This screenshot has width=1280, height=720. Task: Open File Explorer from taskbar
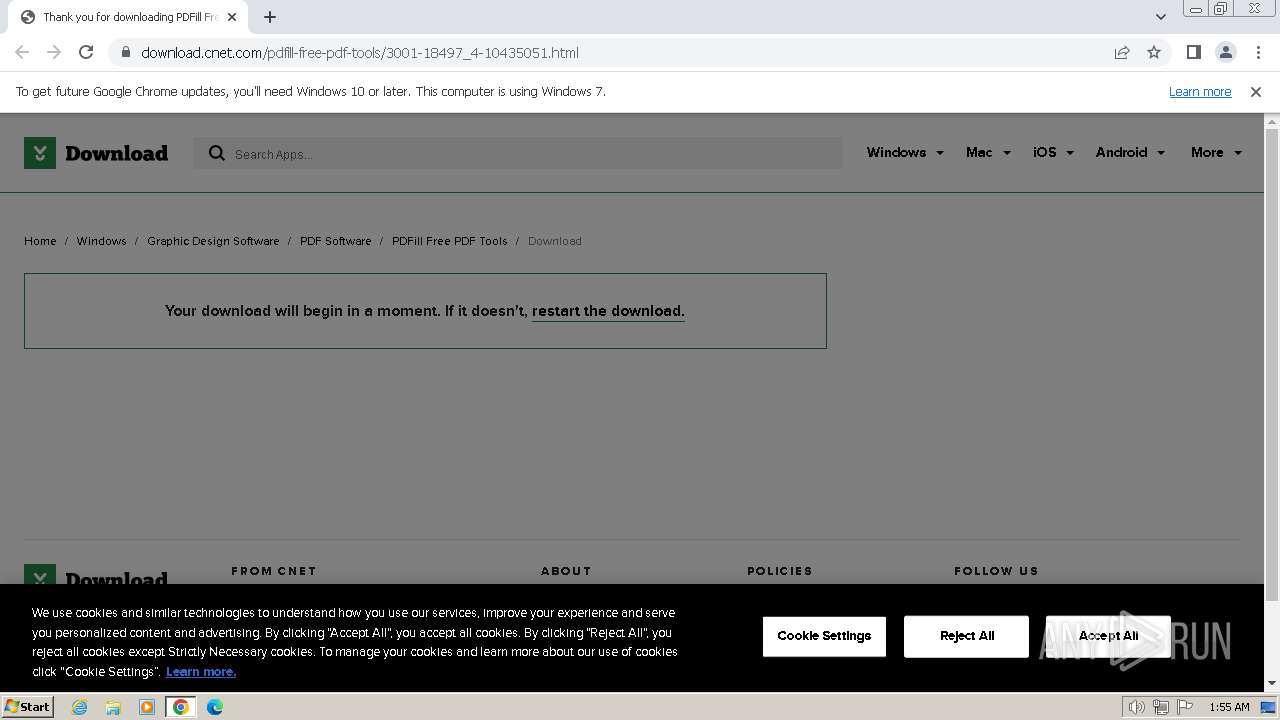(113, 707)
